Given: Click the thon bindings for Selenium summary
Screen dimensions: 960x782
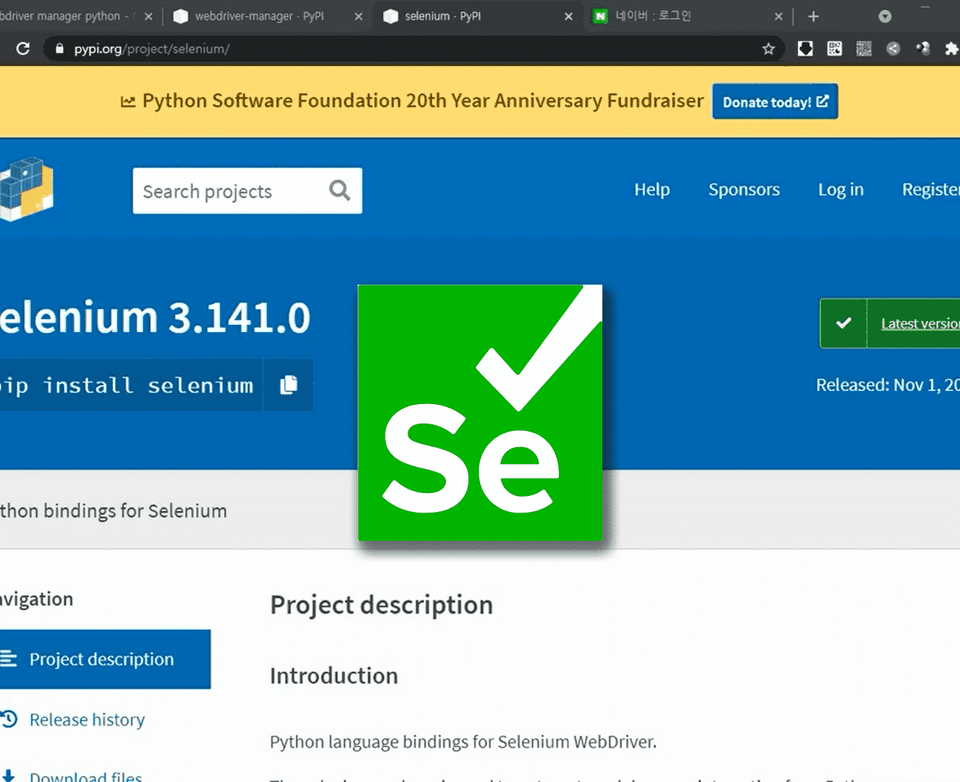Looking at the screenshot, I should click(113, 511).
